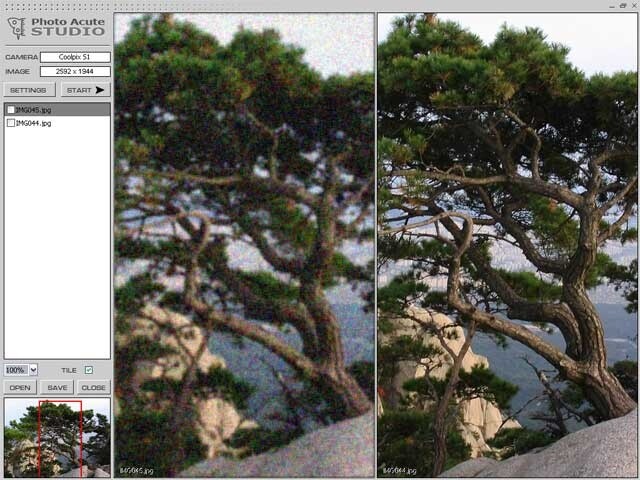Click the 2592 x 1944 image size field

[75, 71]
